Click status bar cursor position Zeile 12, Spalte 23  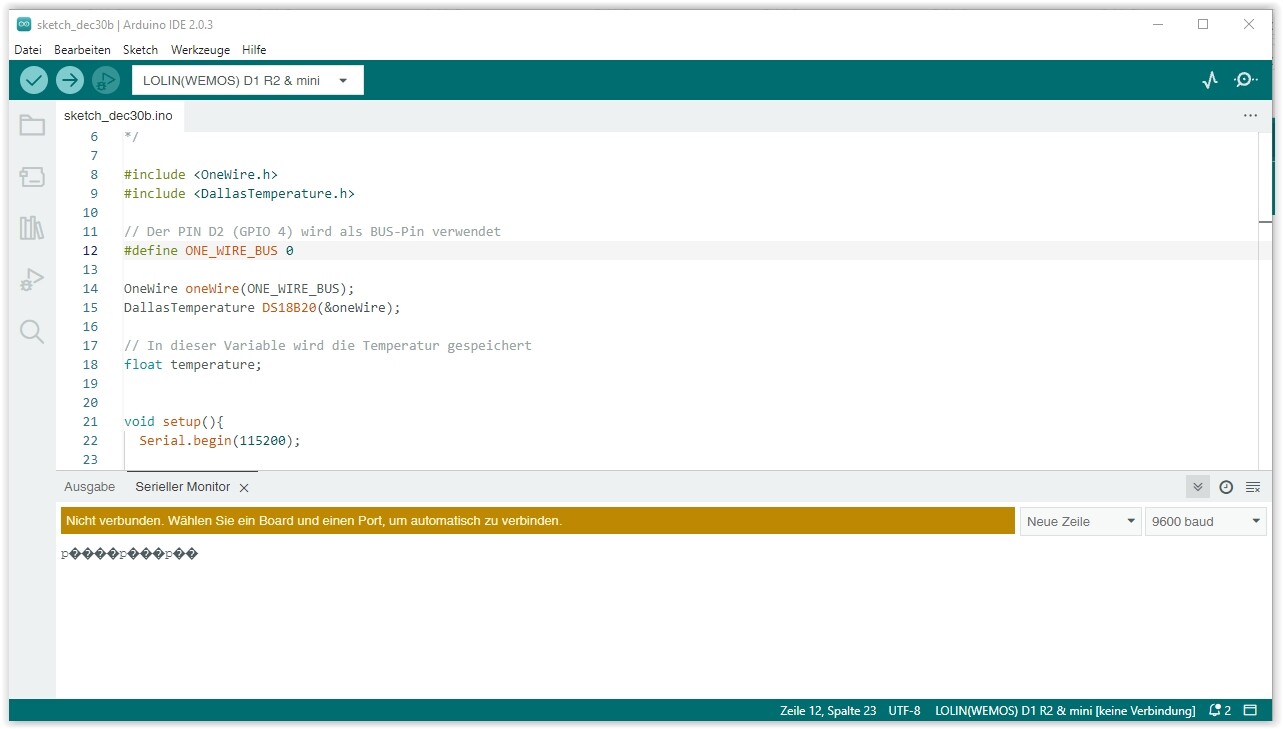pos(828,711)
